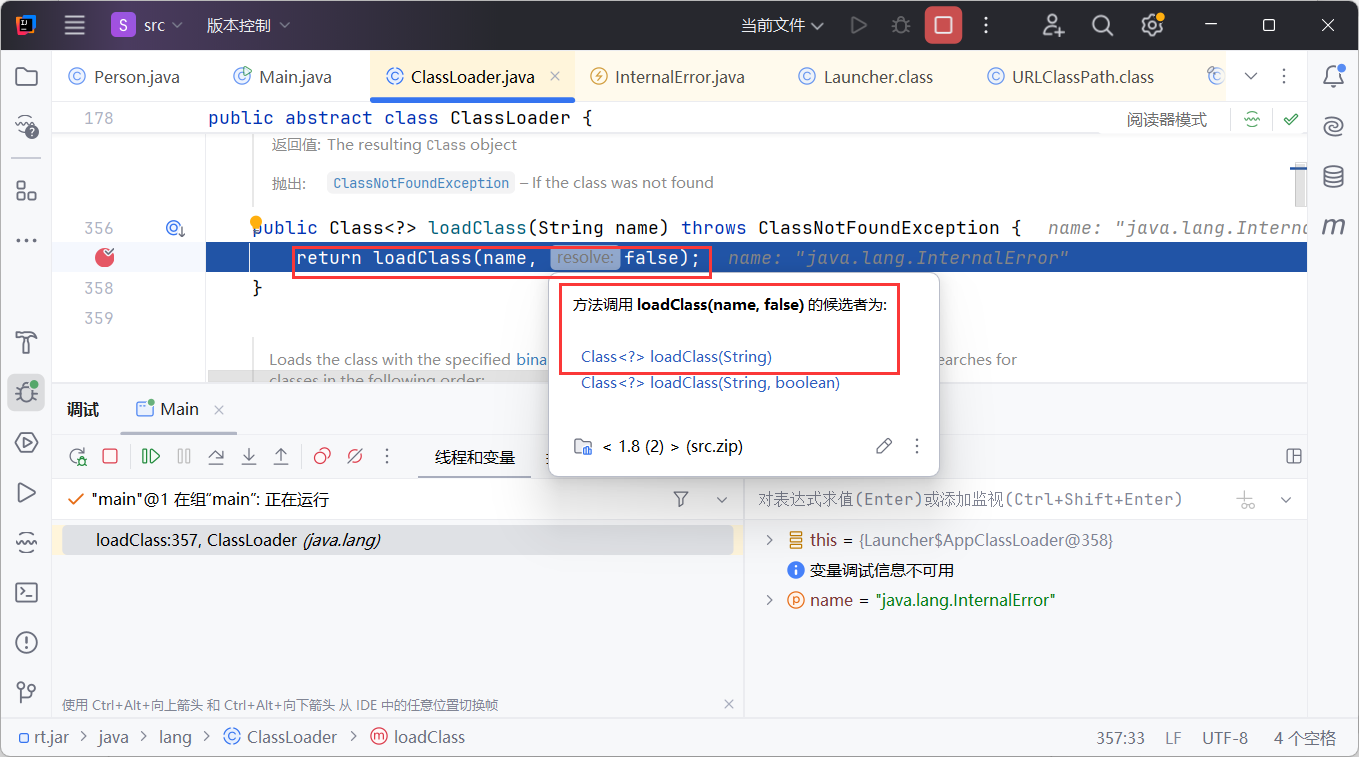Click the editor's vertical scrollbar thumb
The image size is (1359, 757).
pos(1299,183)
